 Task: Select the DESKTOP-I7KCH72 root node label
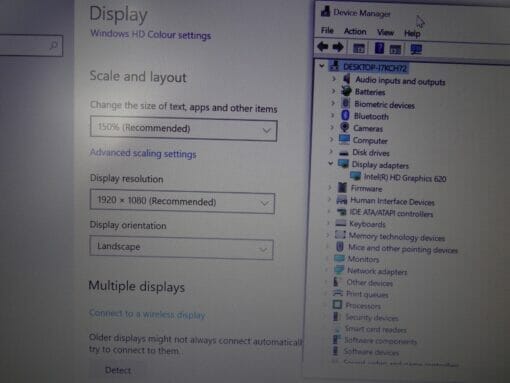click(x=375, y=67)
